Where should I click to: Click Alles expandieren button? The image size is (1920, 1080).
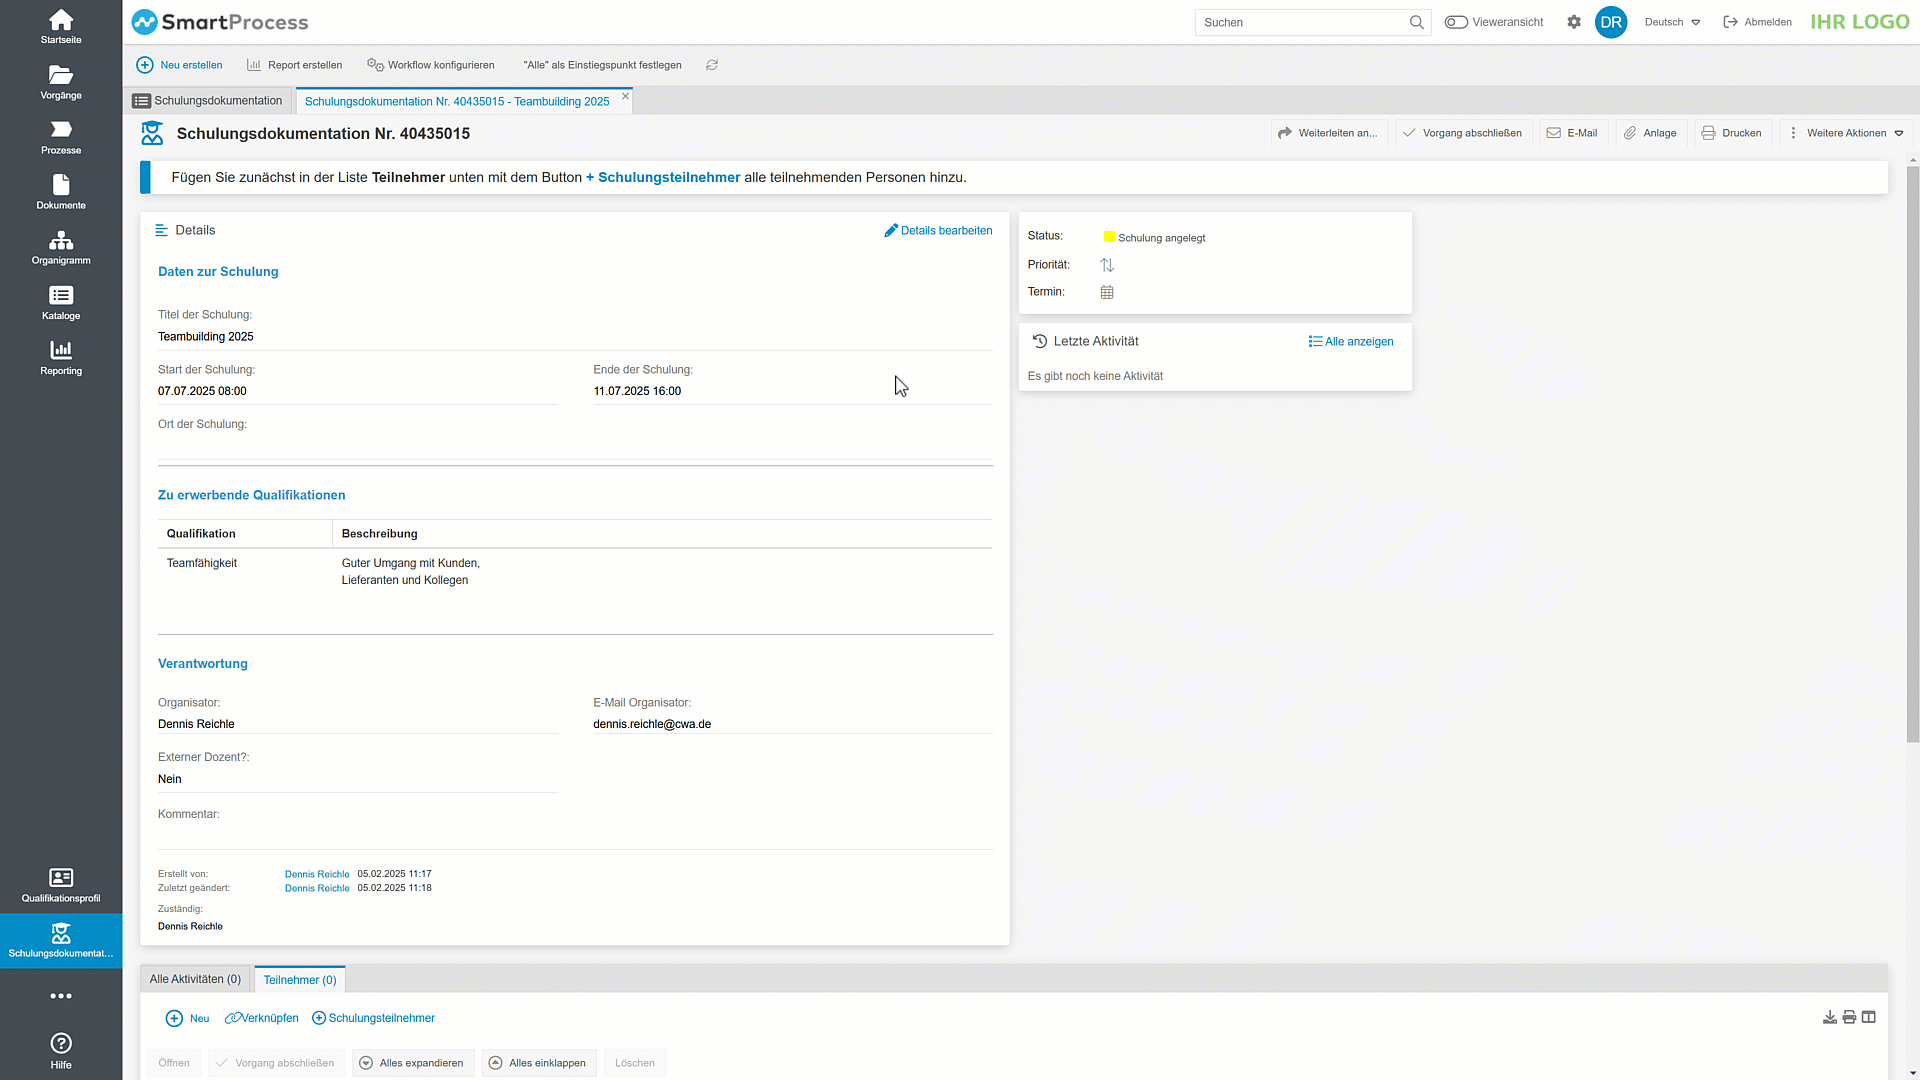pyautogui.click(x=413, y=1063)
